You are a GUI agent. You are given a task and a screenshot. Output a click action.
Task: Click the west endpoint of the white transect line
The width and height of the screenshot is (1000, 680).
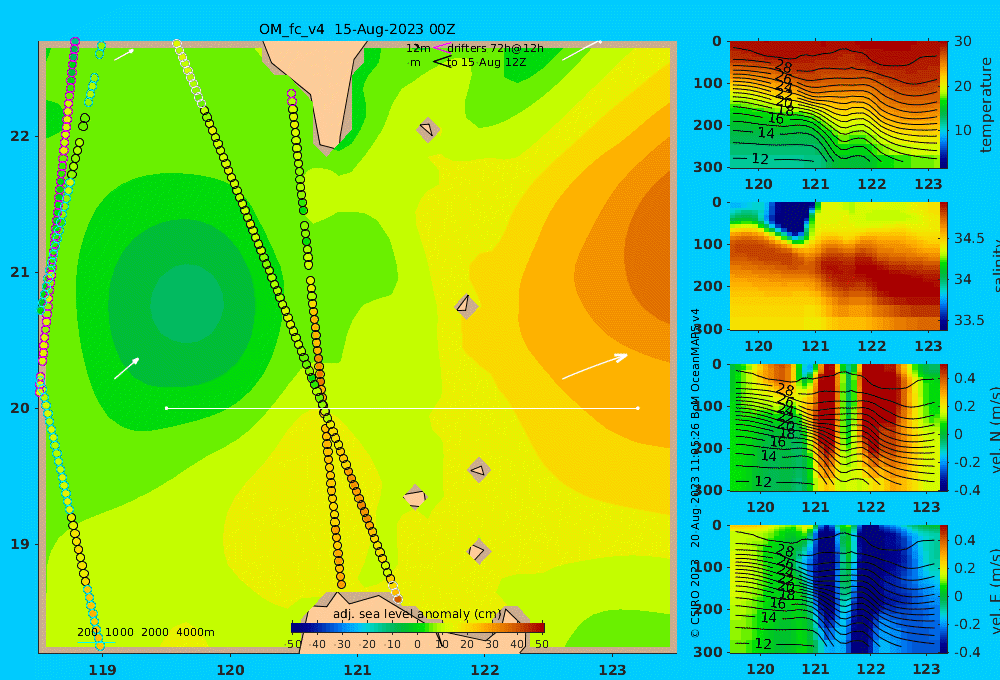tap(167, 408)
